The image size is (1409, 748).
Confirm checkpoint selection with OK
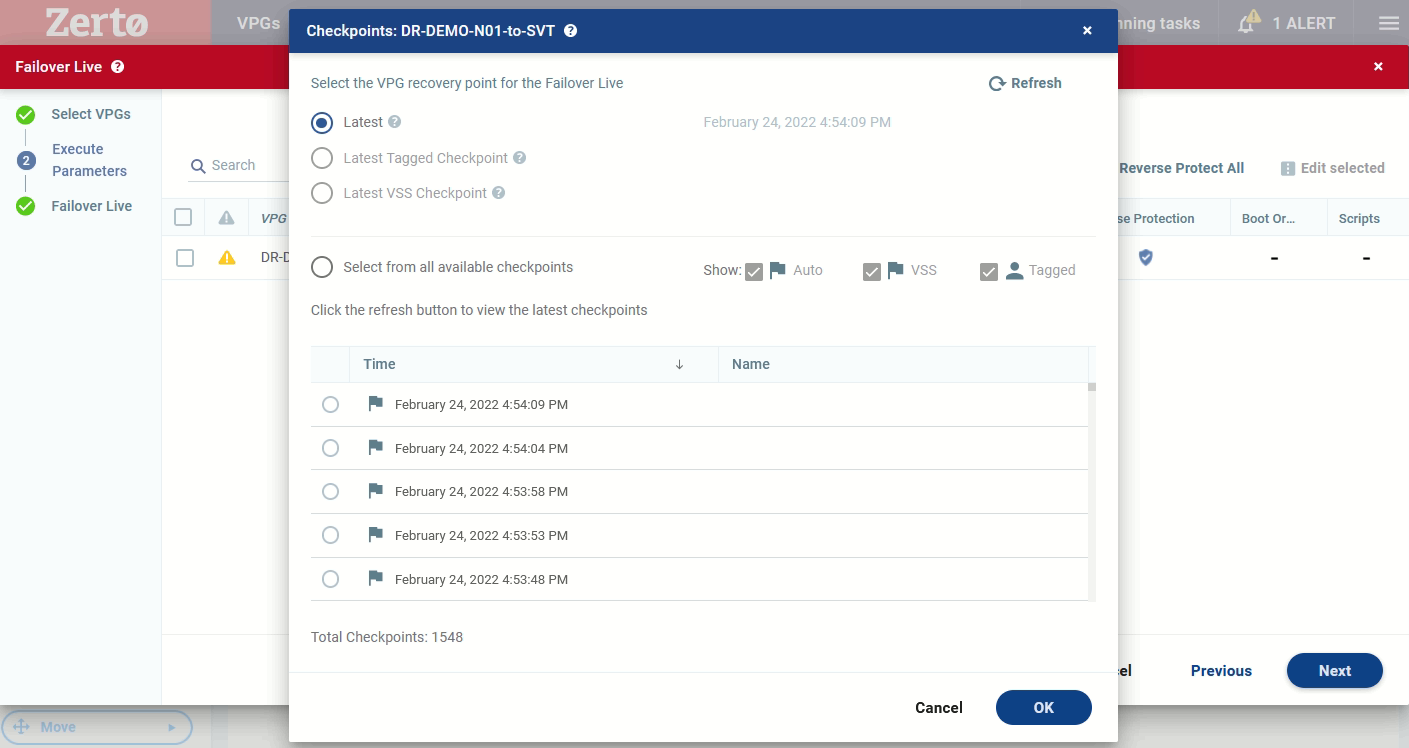coord(1044,708)
